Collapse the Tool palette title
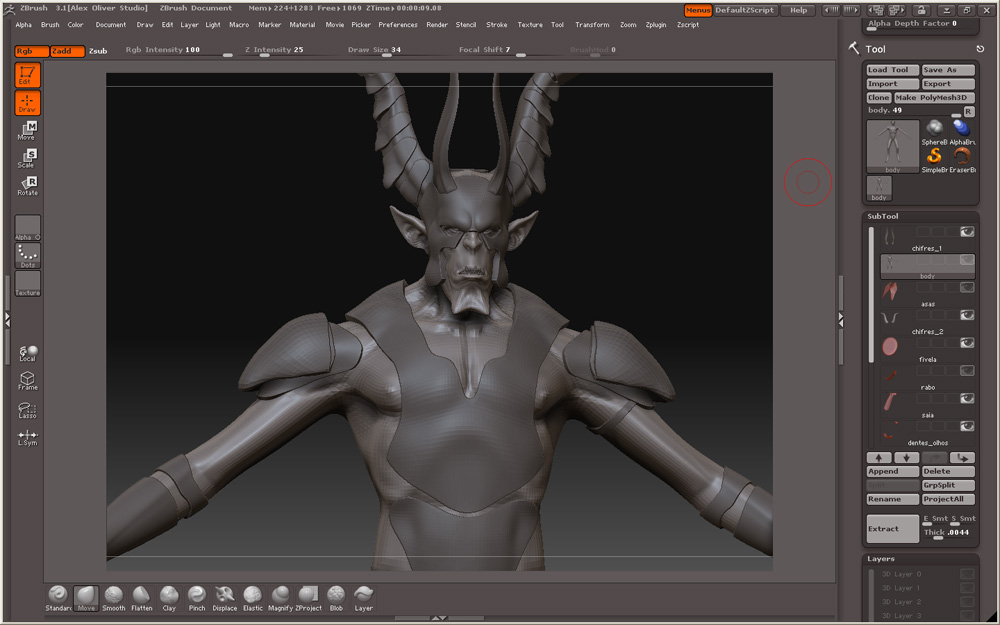1000x625 pixels. (x=875, y=49)
